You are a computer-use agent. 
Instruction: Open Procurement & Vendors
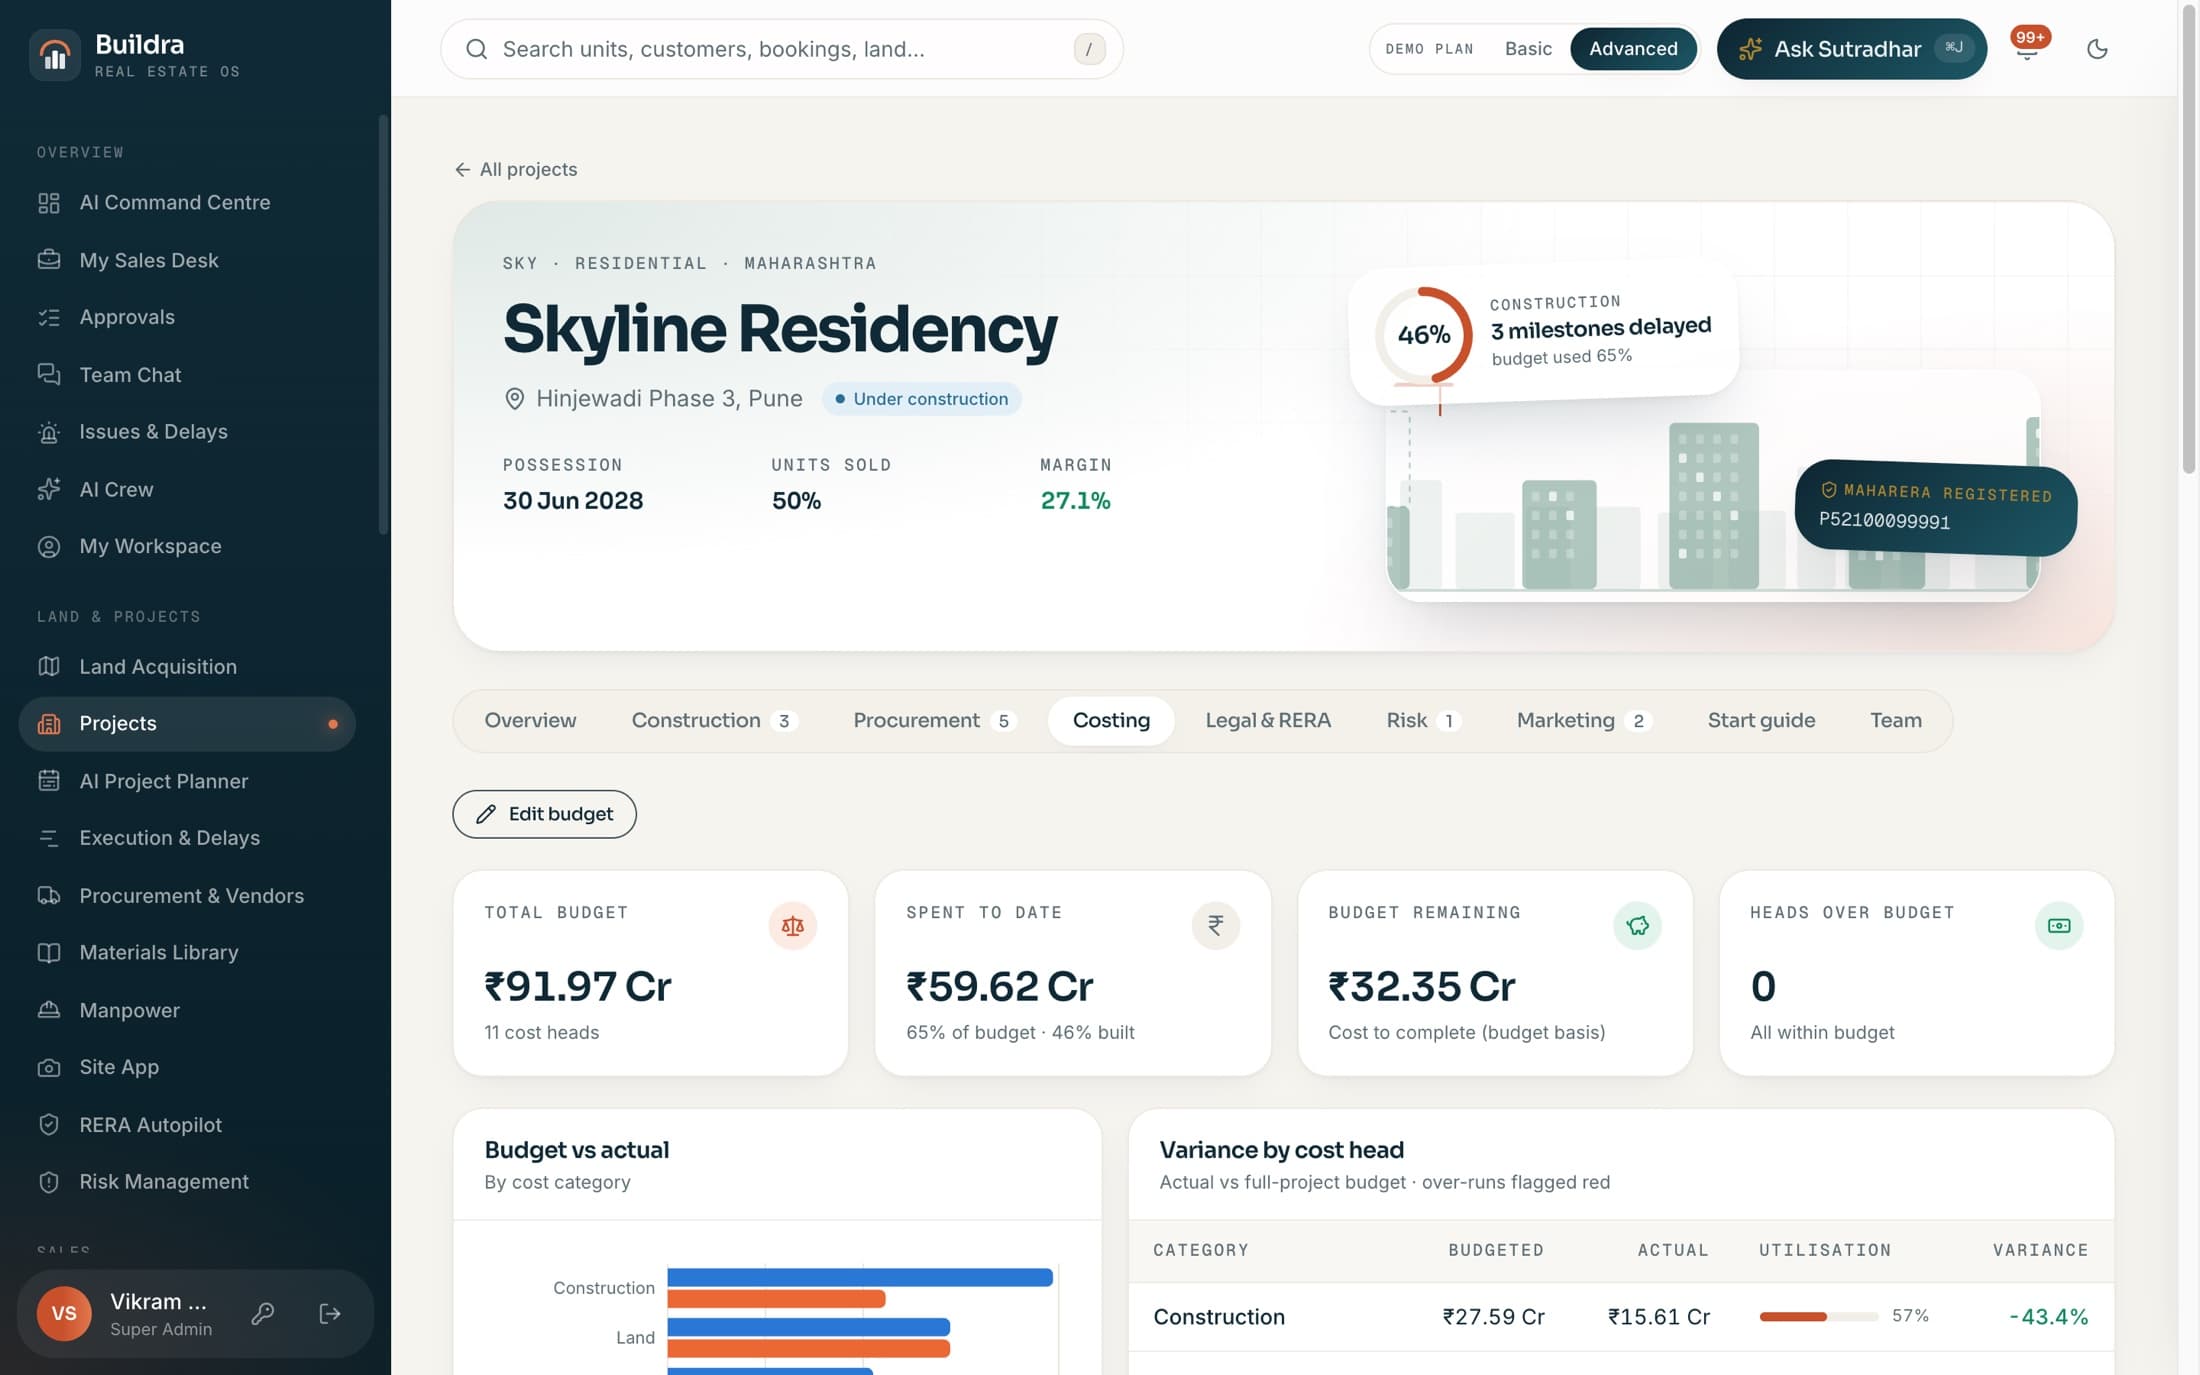pyautogui.click(x=187, y=896)
